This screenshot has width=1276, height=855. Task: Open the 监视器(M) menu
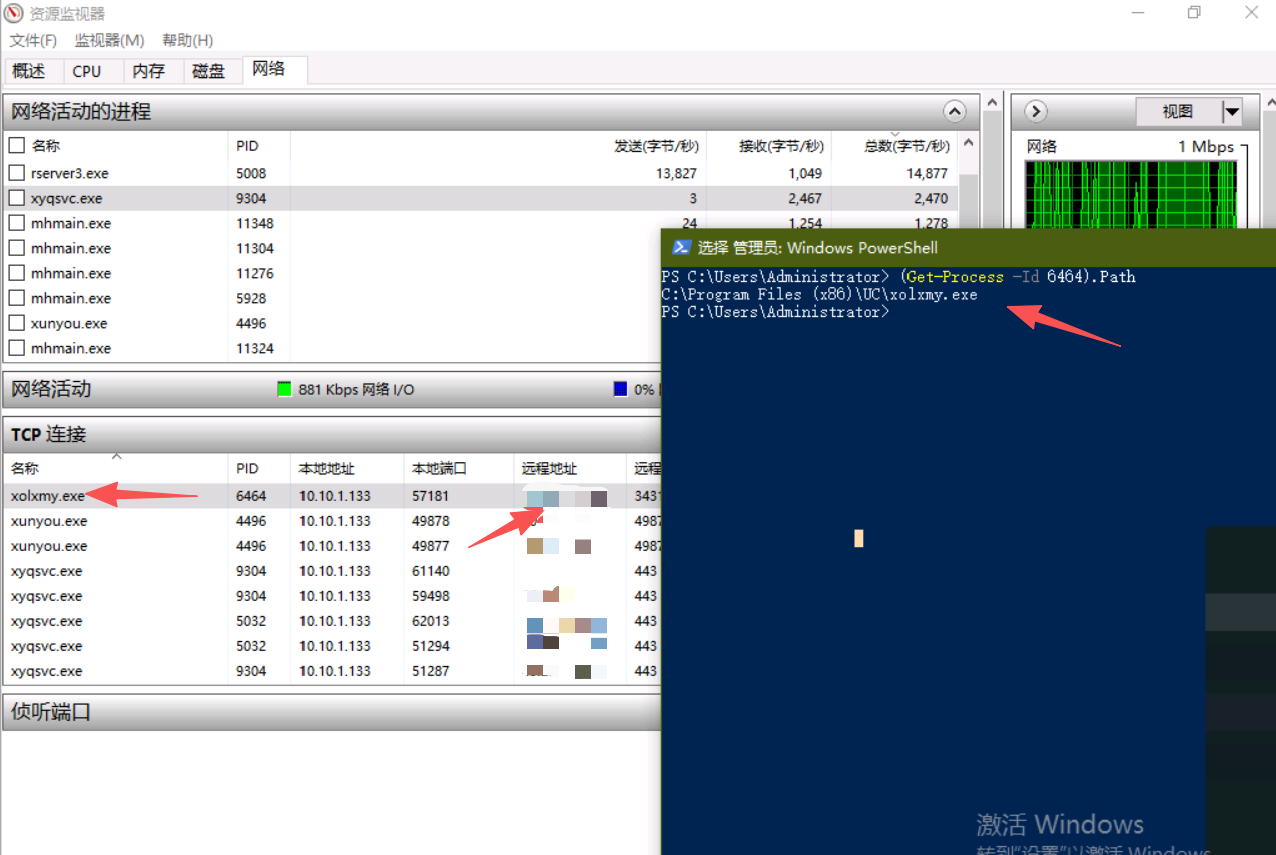[x=109, y=40]
